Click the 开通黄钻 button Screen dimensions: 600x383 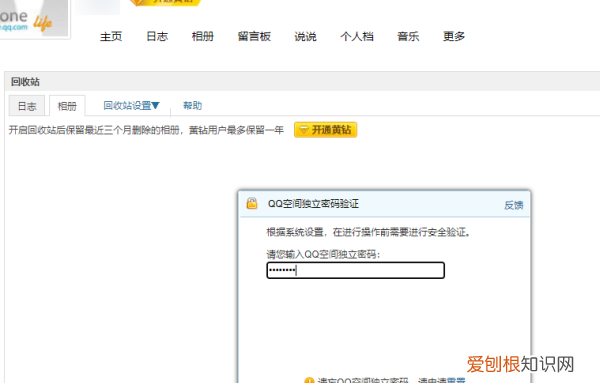tap(325, 130)
